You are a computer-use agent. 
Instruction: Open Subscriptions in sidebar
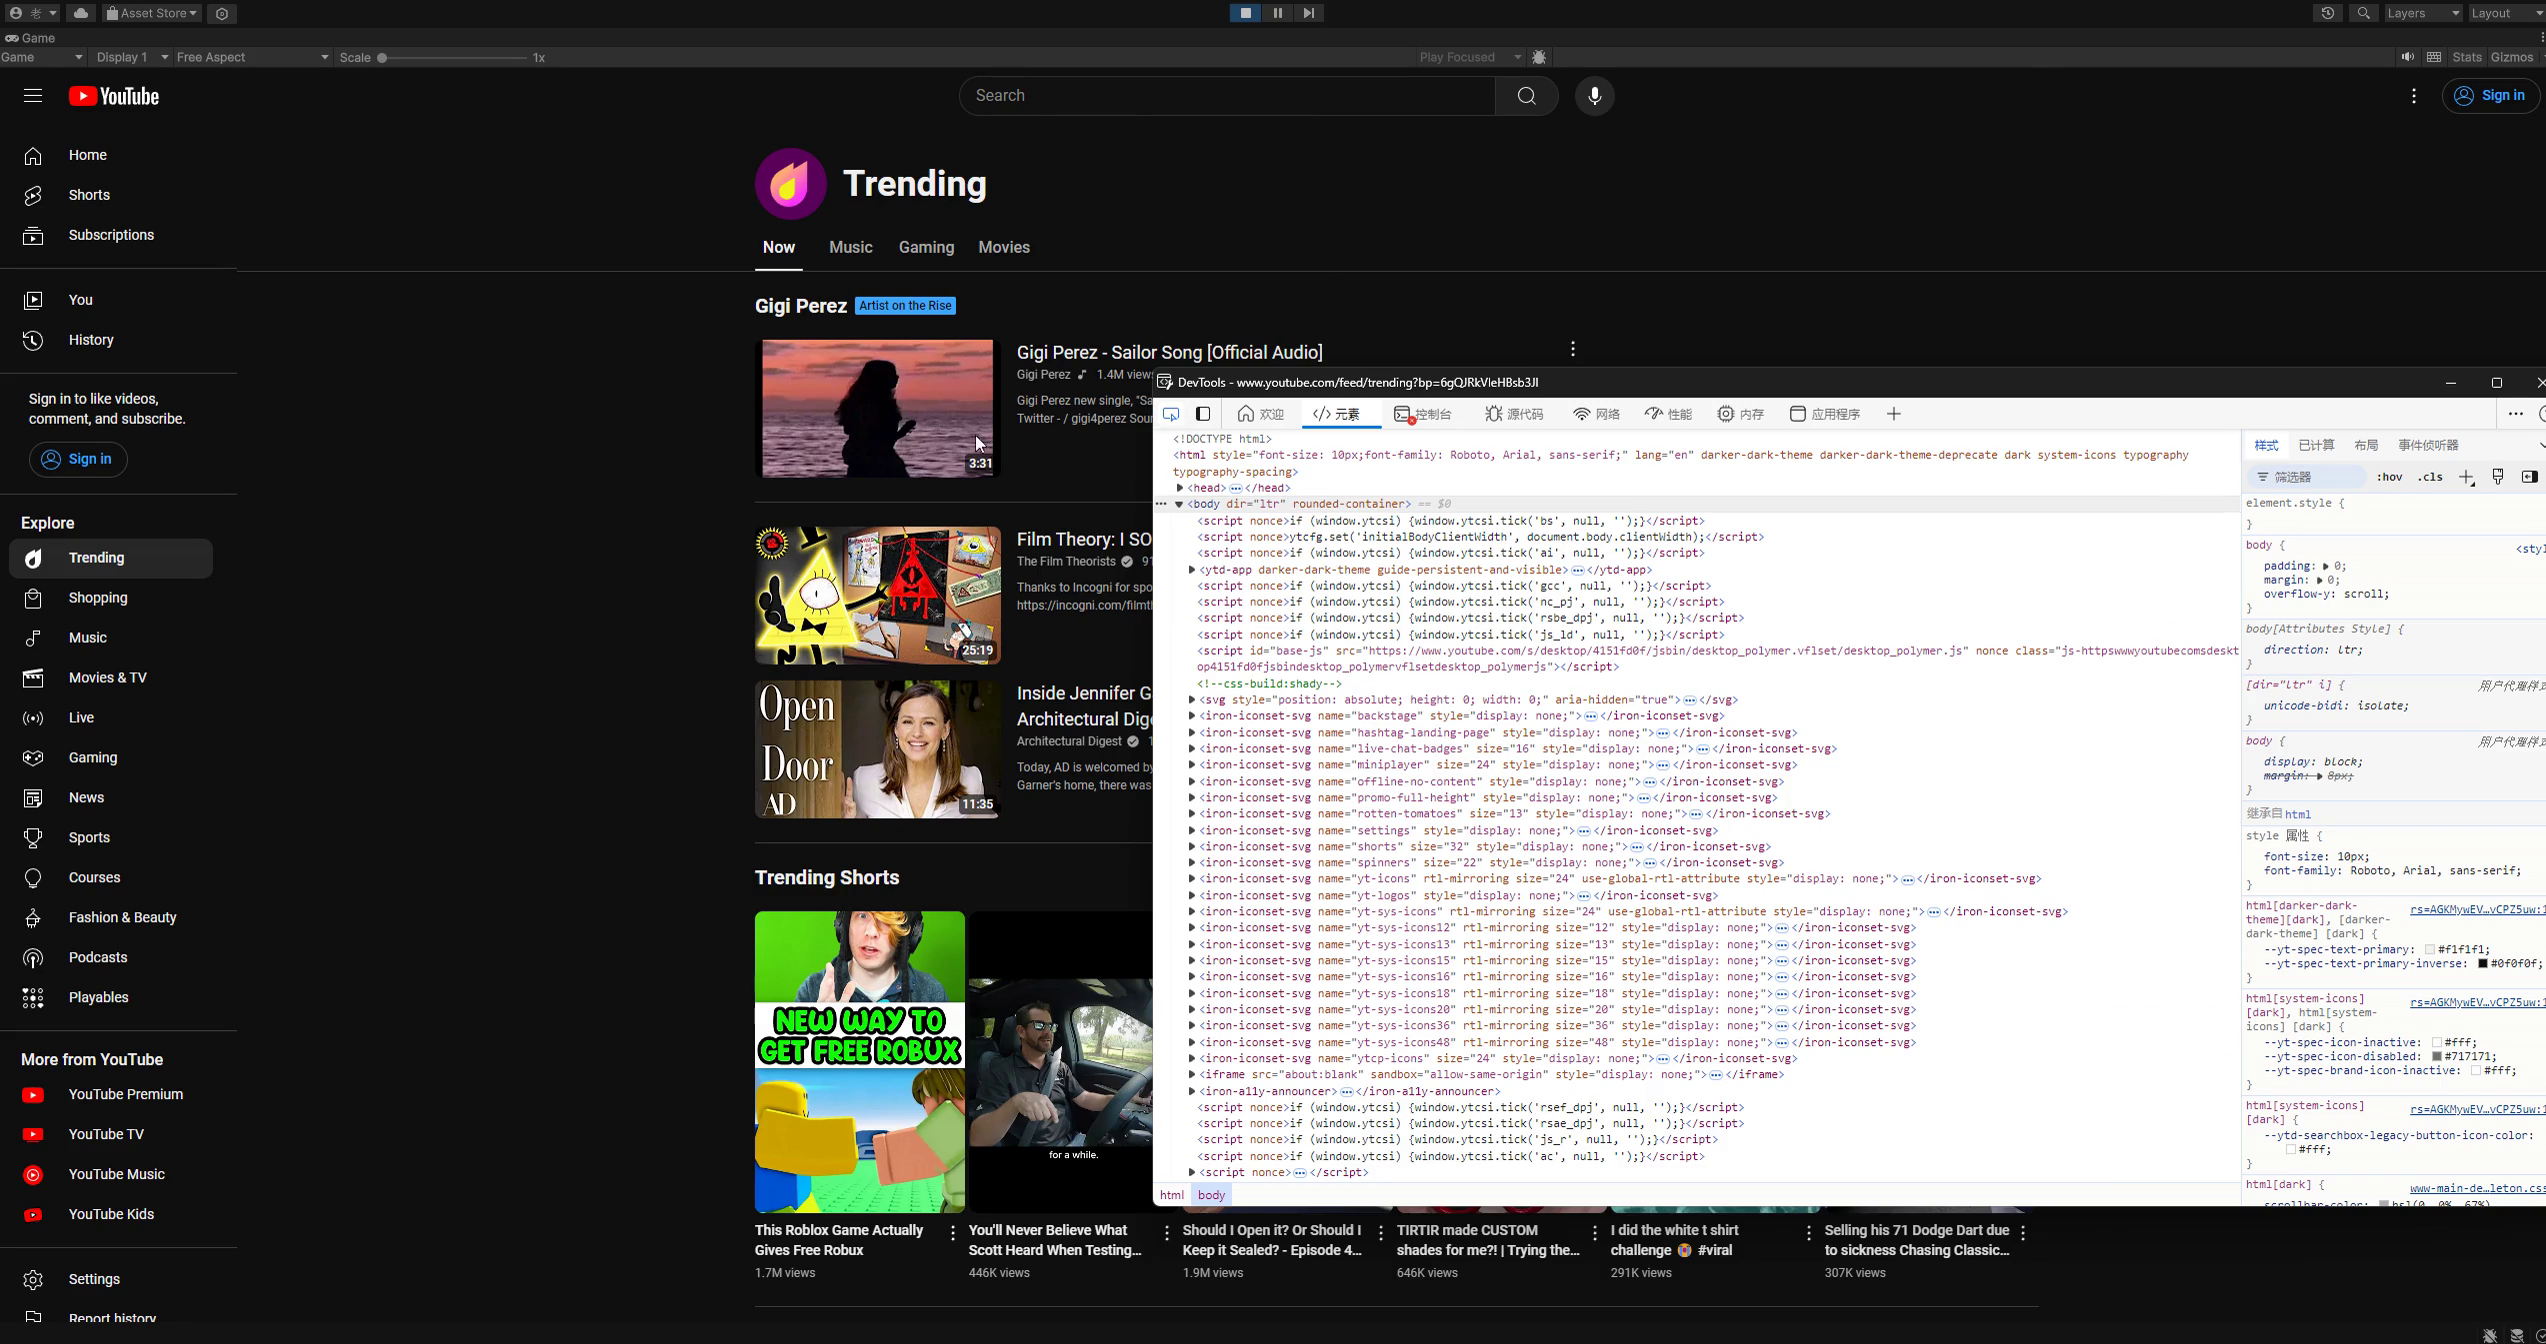[x=110, y=235]
